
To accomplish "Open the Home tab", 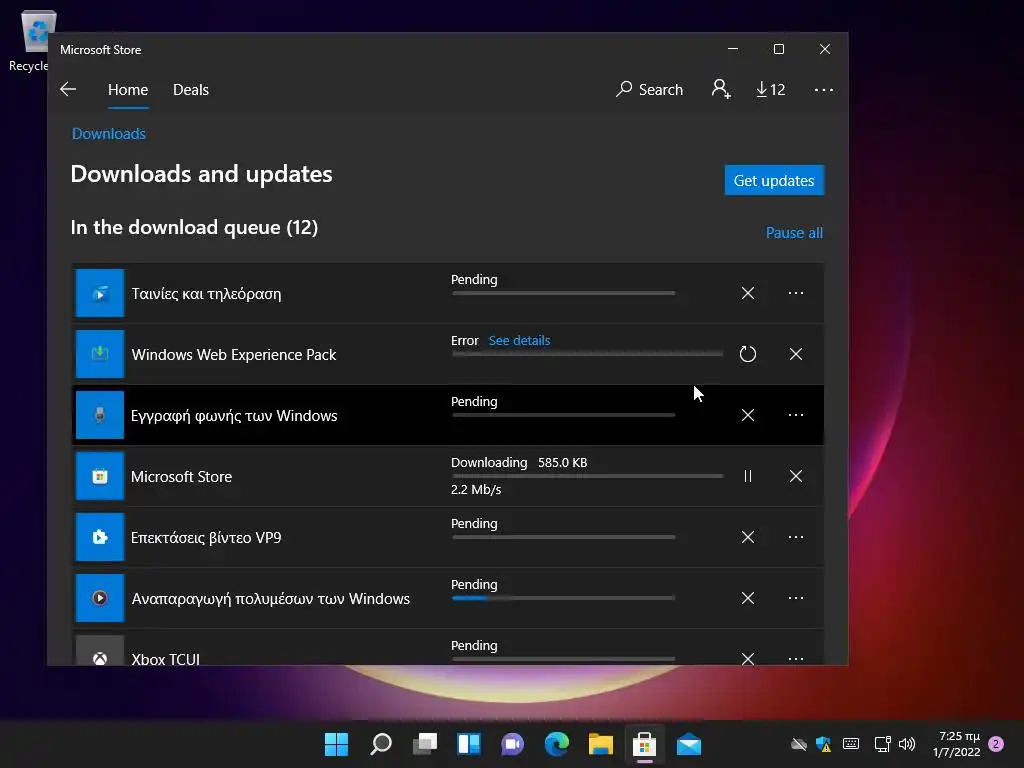I will click(128, 89).
